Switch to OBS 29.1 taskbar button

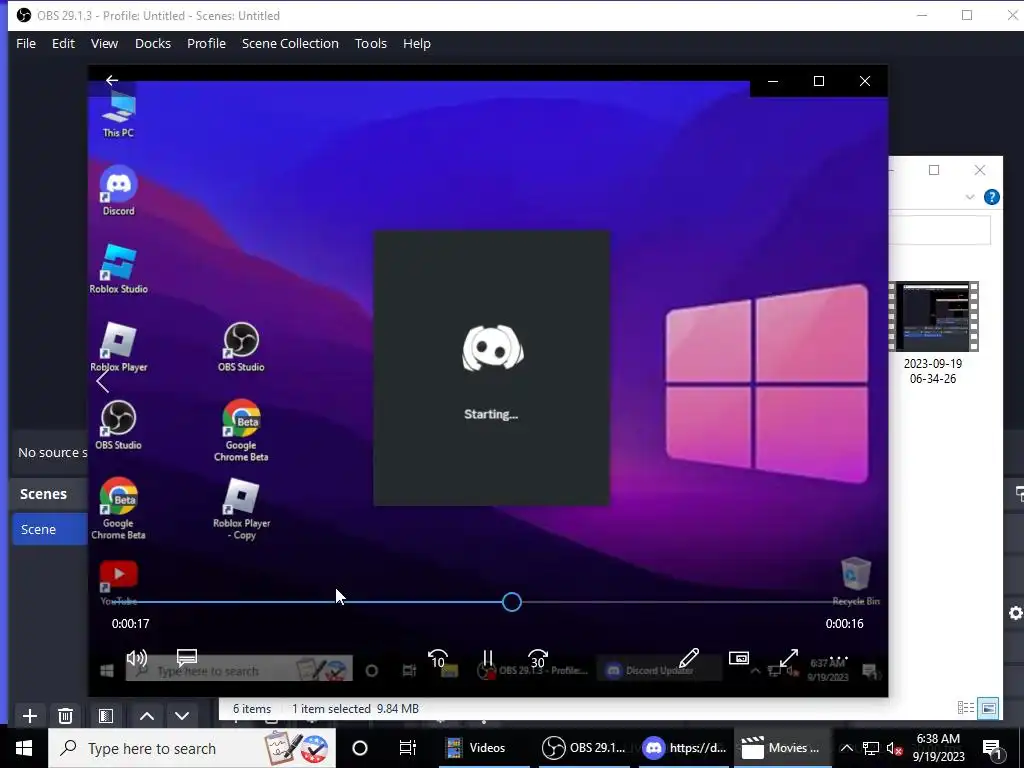point(584,748)
